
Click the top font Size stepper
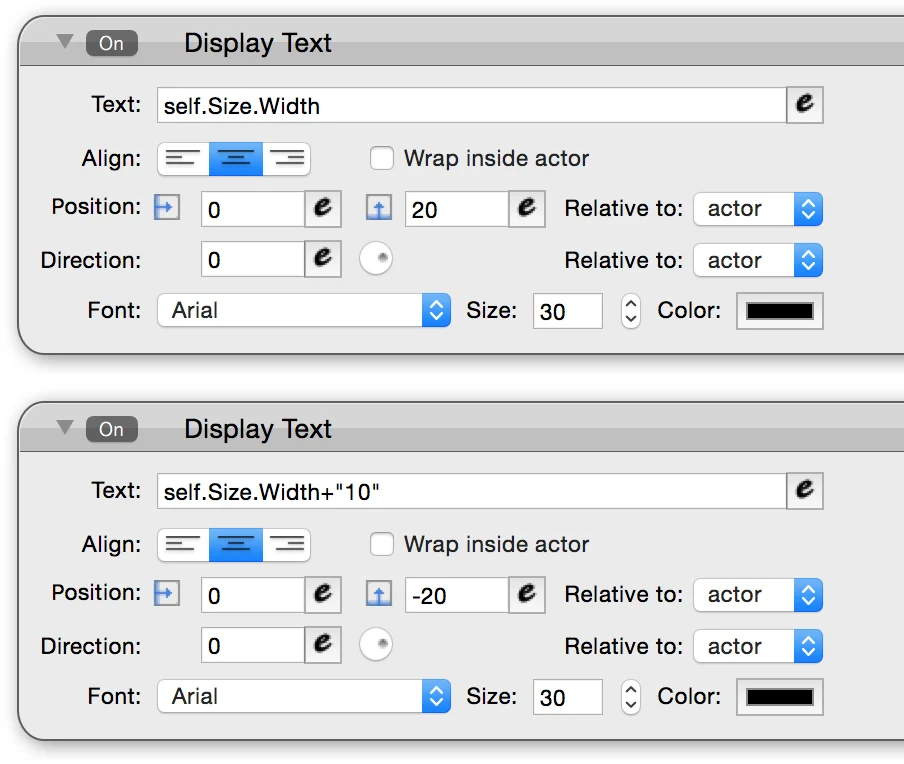[x=631, y=311]
